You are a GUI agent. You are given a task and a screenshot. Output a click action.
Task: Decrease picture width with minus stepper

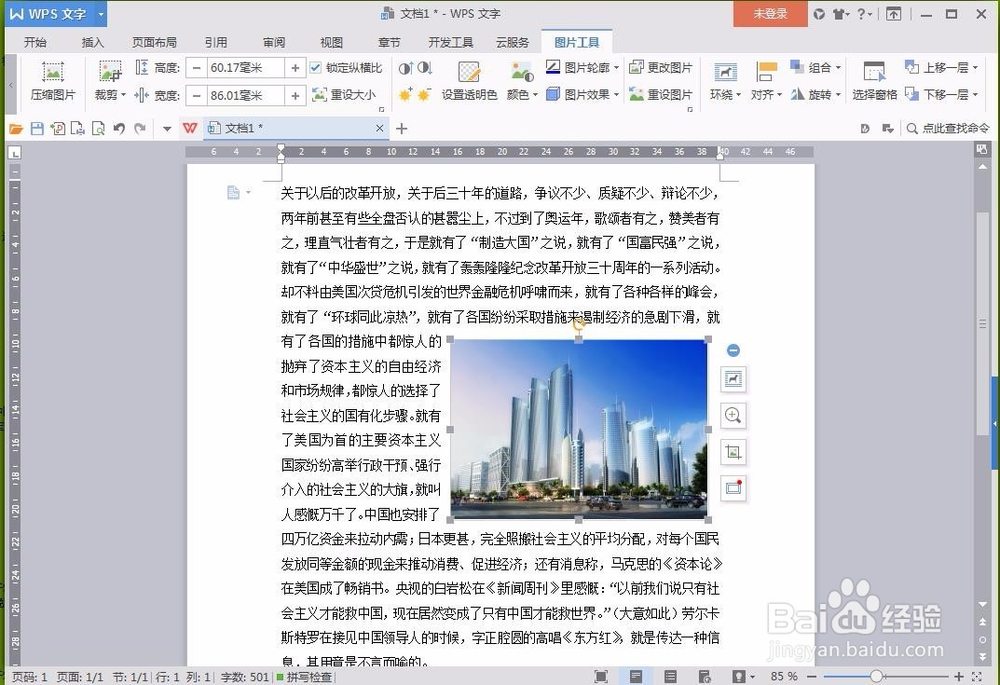pyautogui.click(x=196, y=96)
